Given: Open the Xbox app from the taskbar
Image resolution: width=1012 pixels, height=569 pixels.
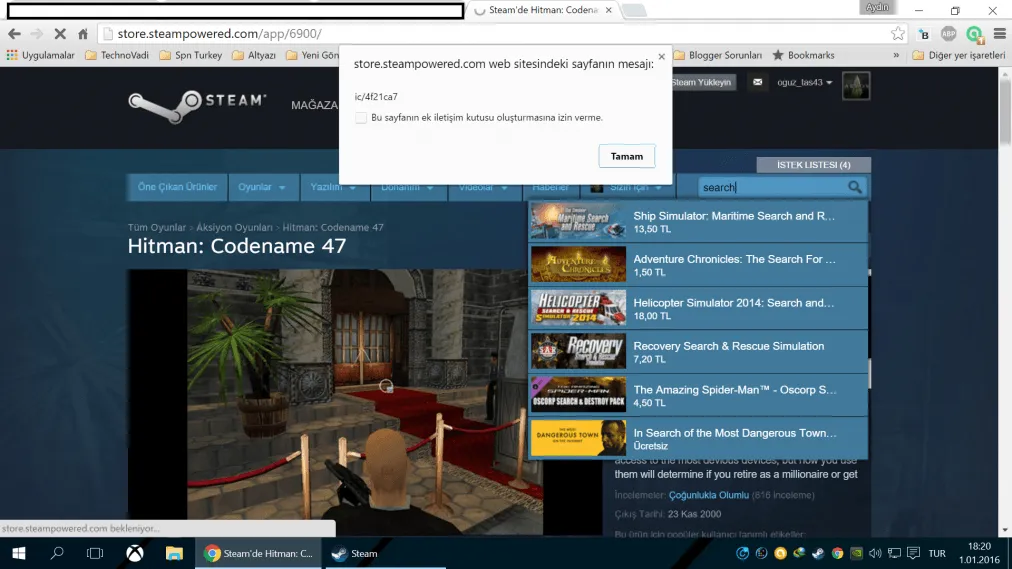Looking at the screenshot, I should click(x=134, y=553).
